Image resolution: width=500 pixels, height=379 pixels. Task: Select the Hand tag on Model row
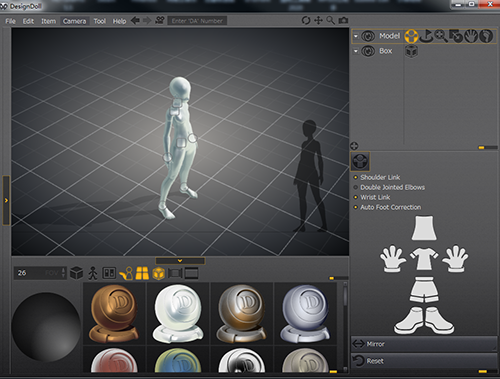[471, 36]
